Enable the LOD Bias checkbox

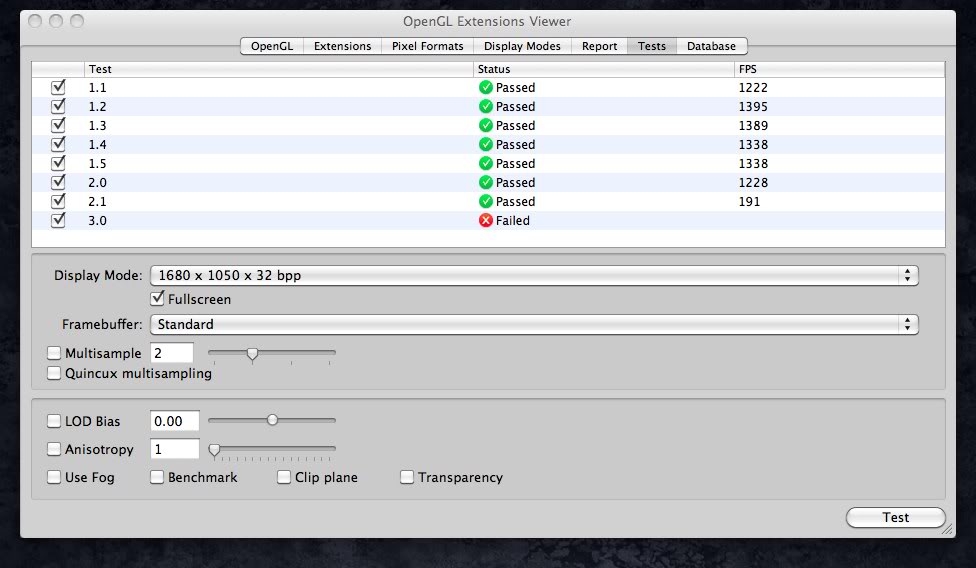coord(54,421)
